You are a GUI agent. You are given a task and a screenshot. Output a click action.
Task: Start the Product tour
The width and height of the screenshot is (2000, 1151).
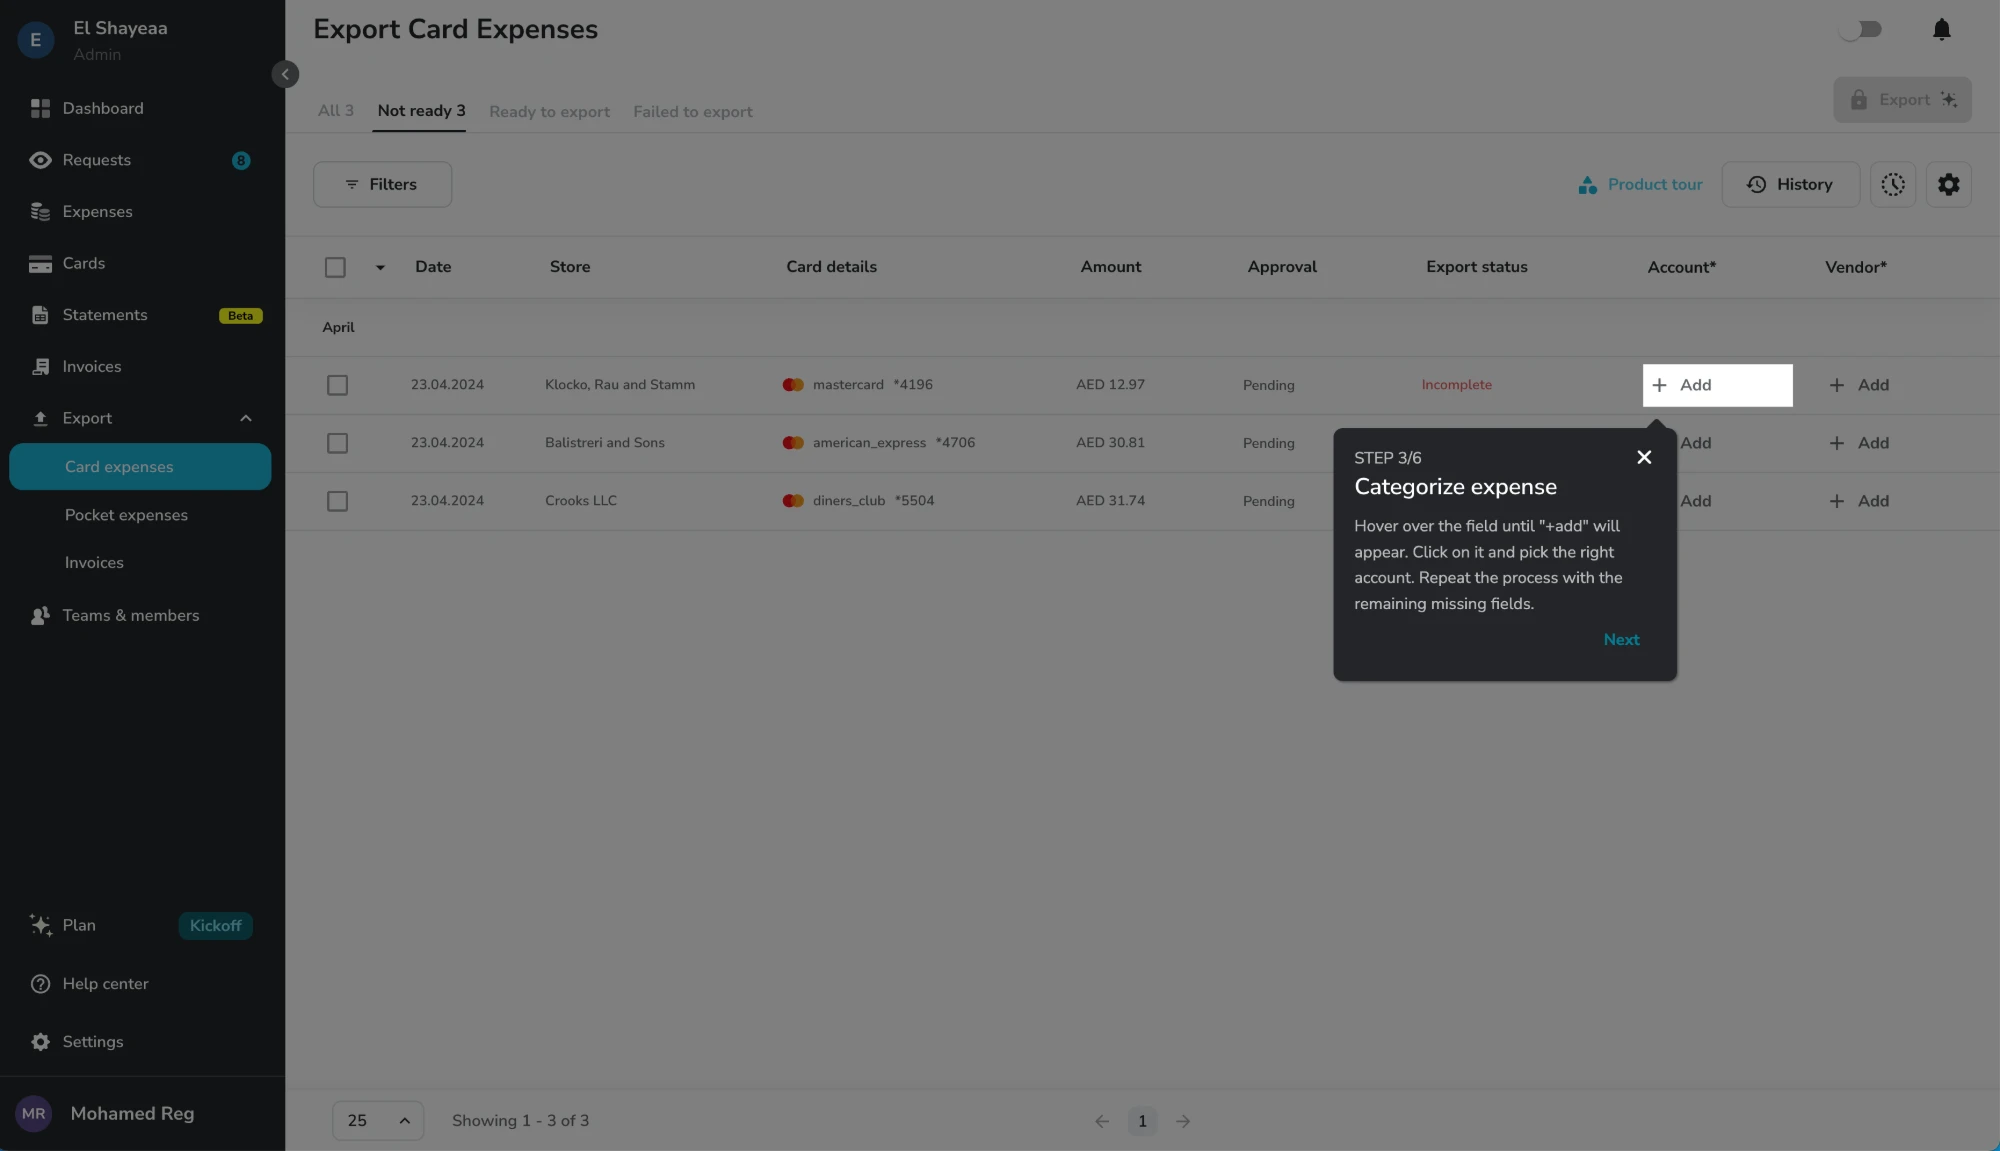click(x=1640, y=185)
